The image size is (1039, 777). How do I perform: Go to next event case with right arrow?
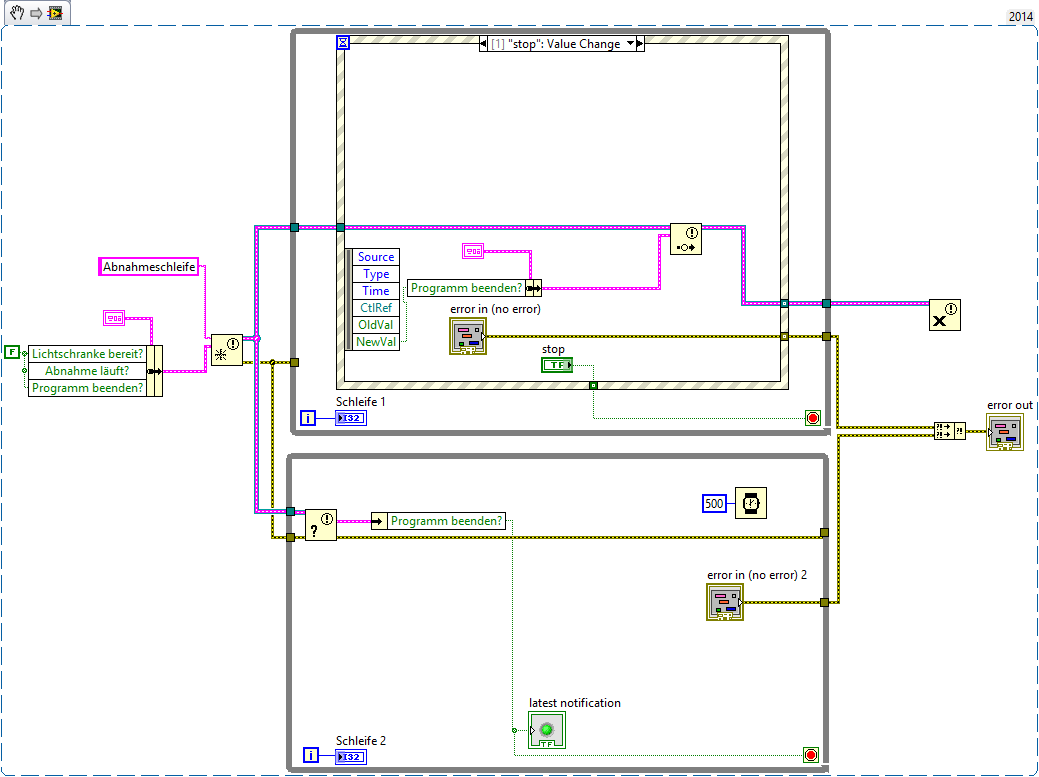[640, 44]
